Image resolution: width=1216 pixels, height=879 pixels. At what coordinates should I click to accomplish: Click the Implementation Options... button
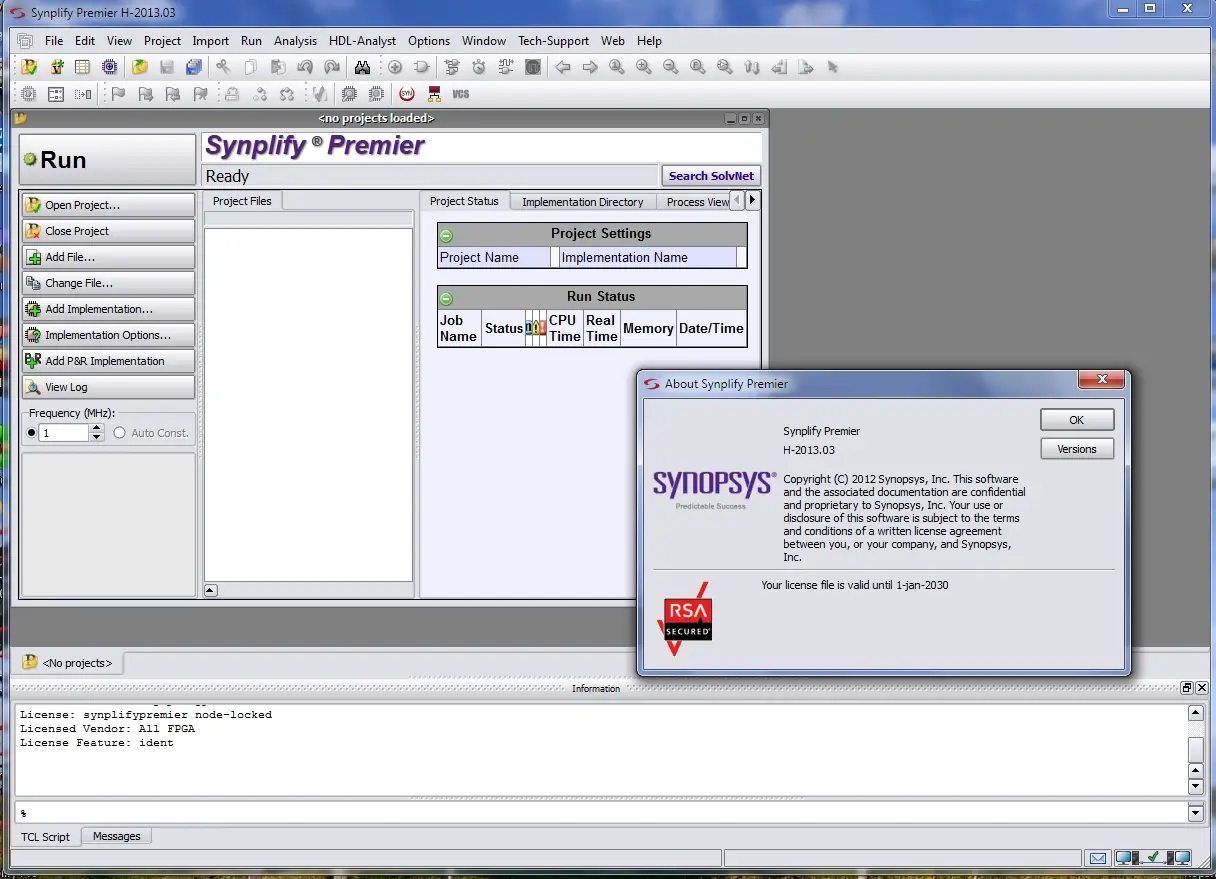[108, 335]
